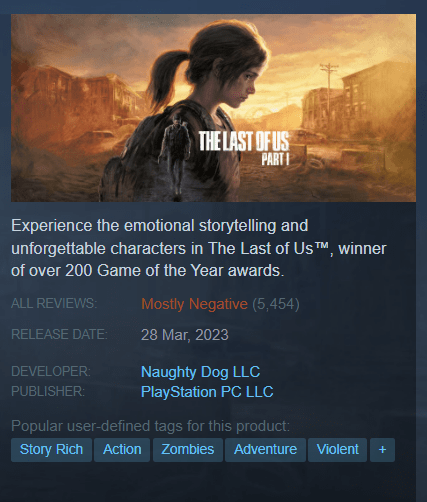This screenshot has width=427, height=502.
Task: Open Naughty Dog LLC developer page
Action: [200, 372]
